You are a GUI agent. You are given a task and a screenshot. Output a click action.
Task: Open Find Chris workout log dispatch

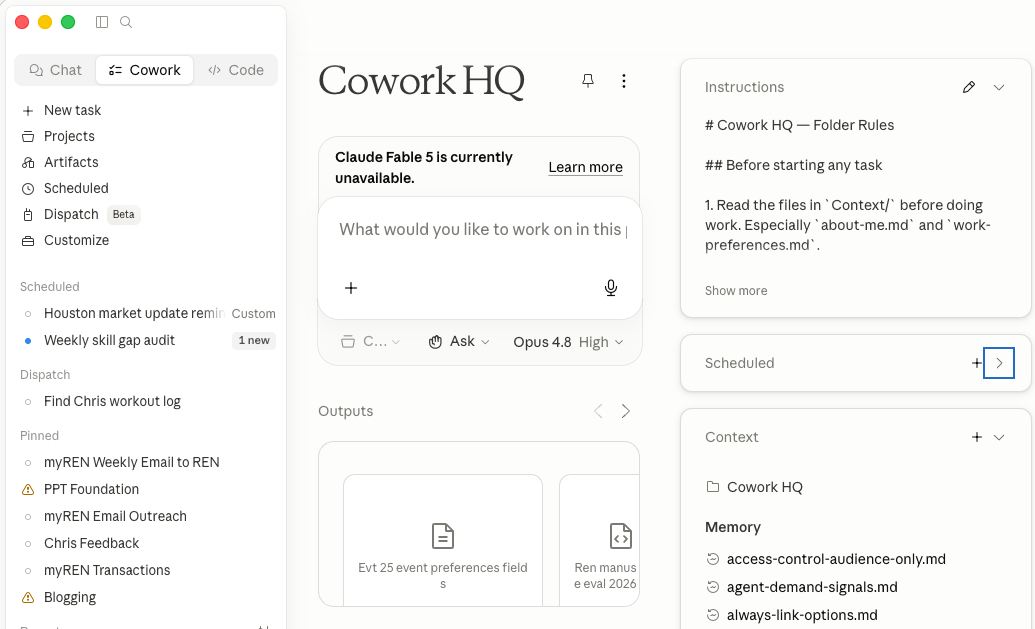tap(112, 401)
